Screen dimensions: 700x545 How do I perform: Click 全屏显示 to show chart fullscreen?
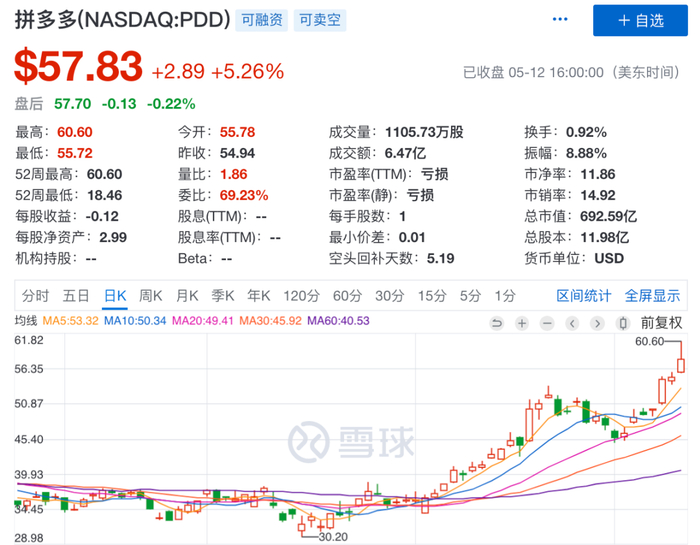652,295
